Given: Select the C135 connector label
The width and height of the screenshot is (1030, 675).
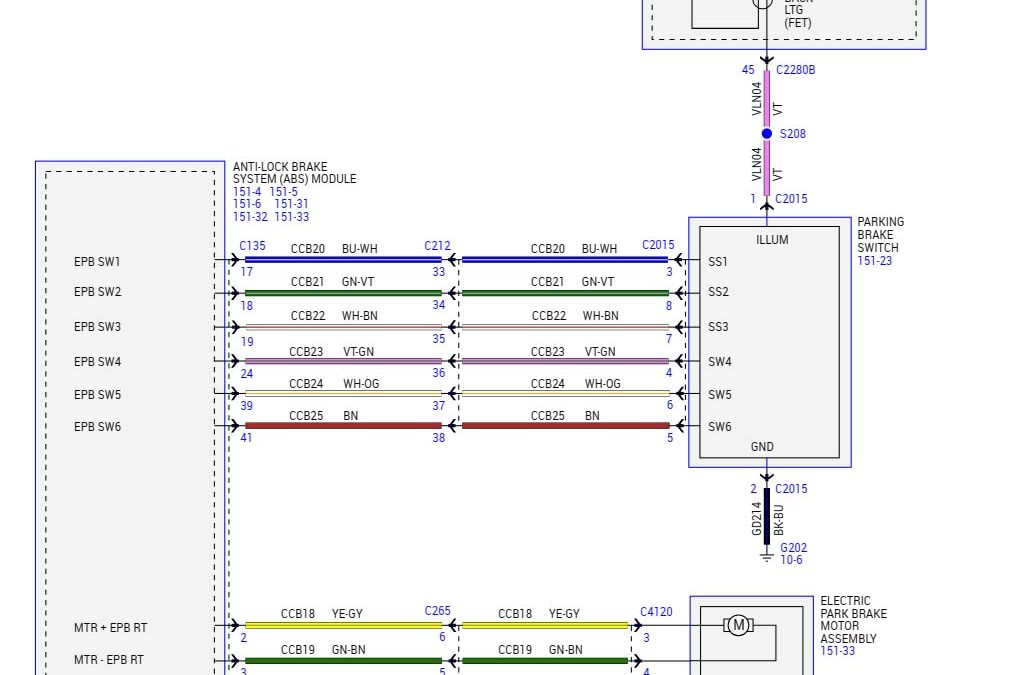Looking at the screenshot, I should [x=253, y=246].
